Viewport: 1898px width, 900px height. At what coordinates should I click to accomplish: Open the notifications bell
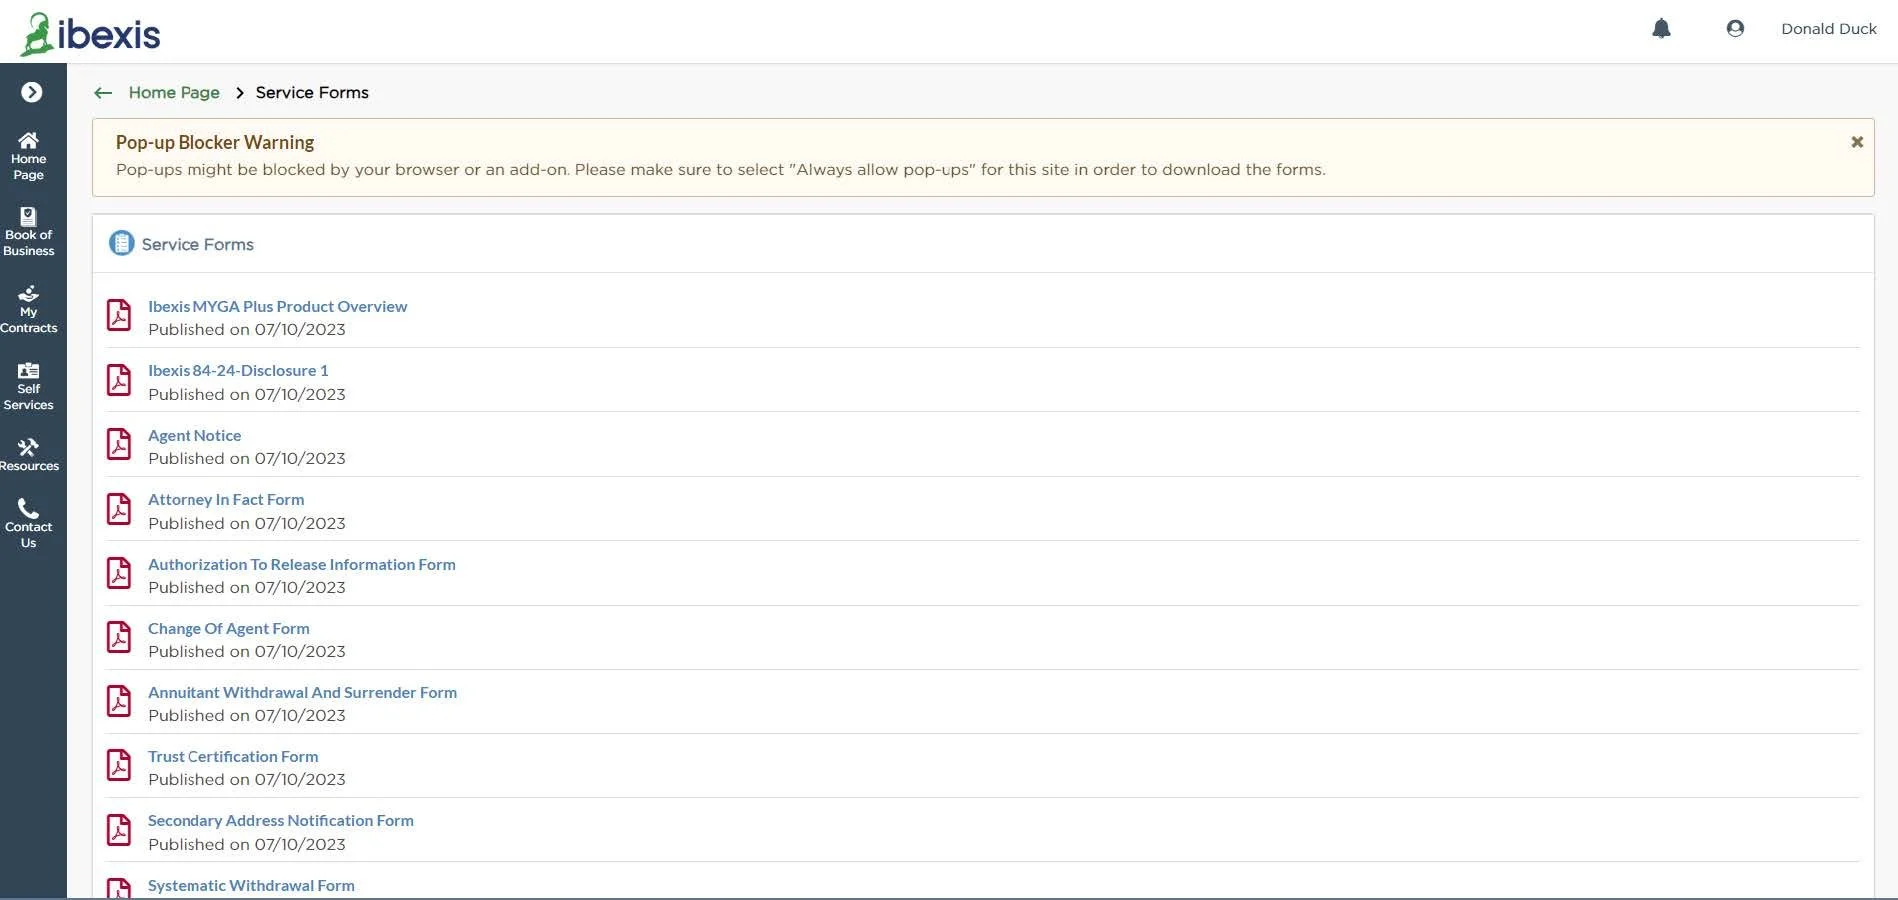(1661, 29)
